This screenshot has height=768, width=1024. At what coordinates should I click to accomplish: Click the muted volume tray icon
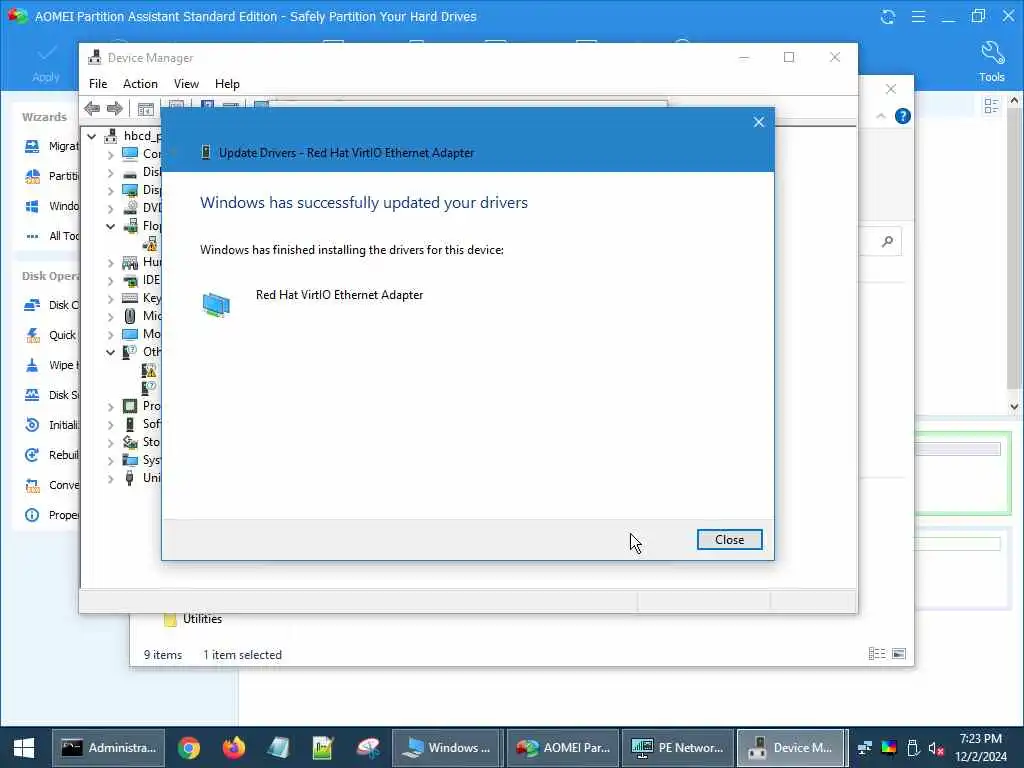point(936,748)
